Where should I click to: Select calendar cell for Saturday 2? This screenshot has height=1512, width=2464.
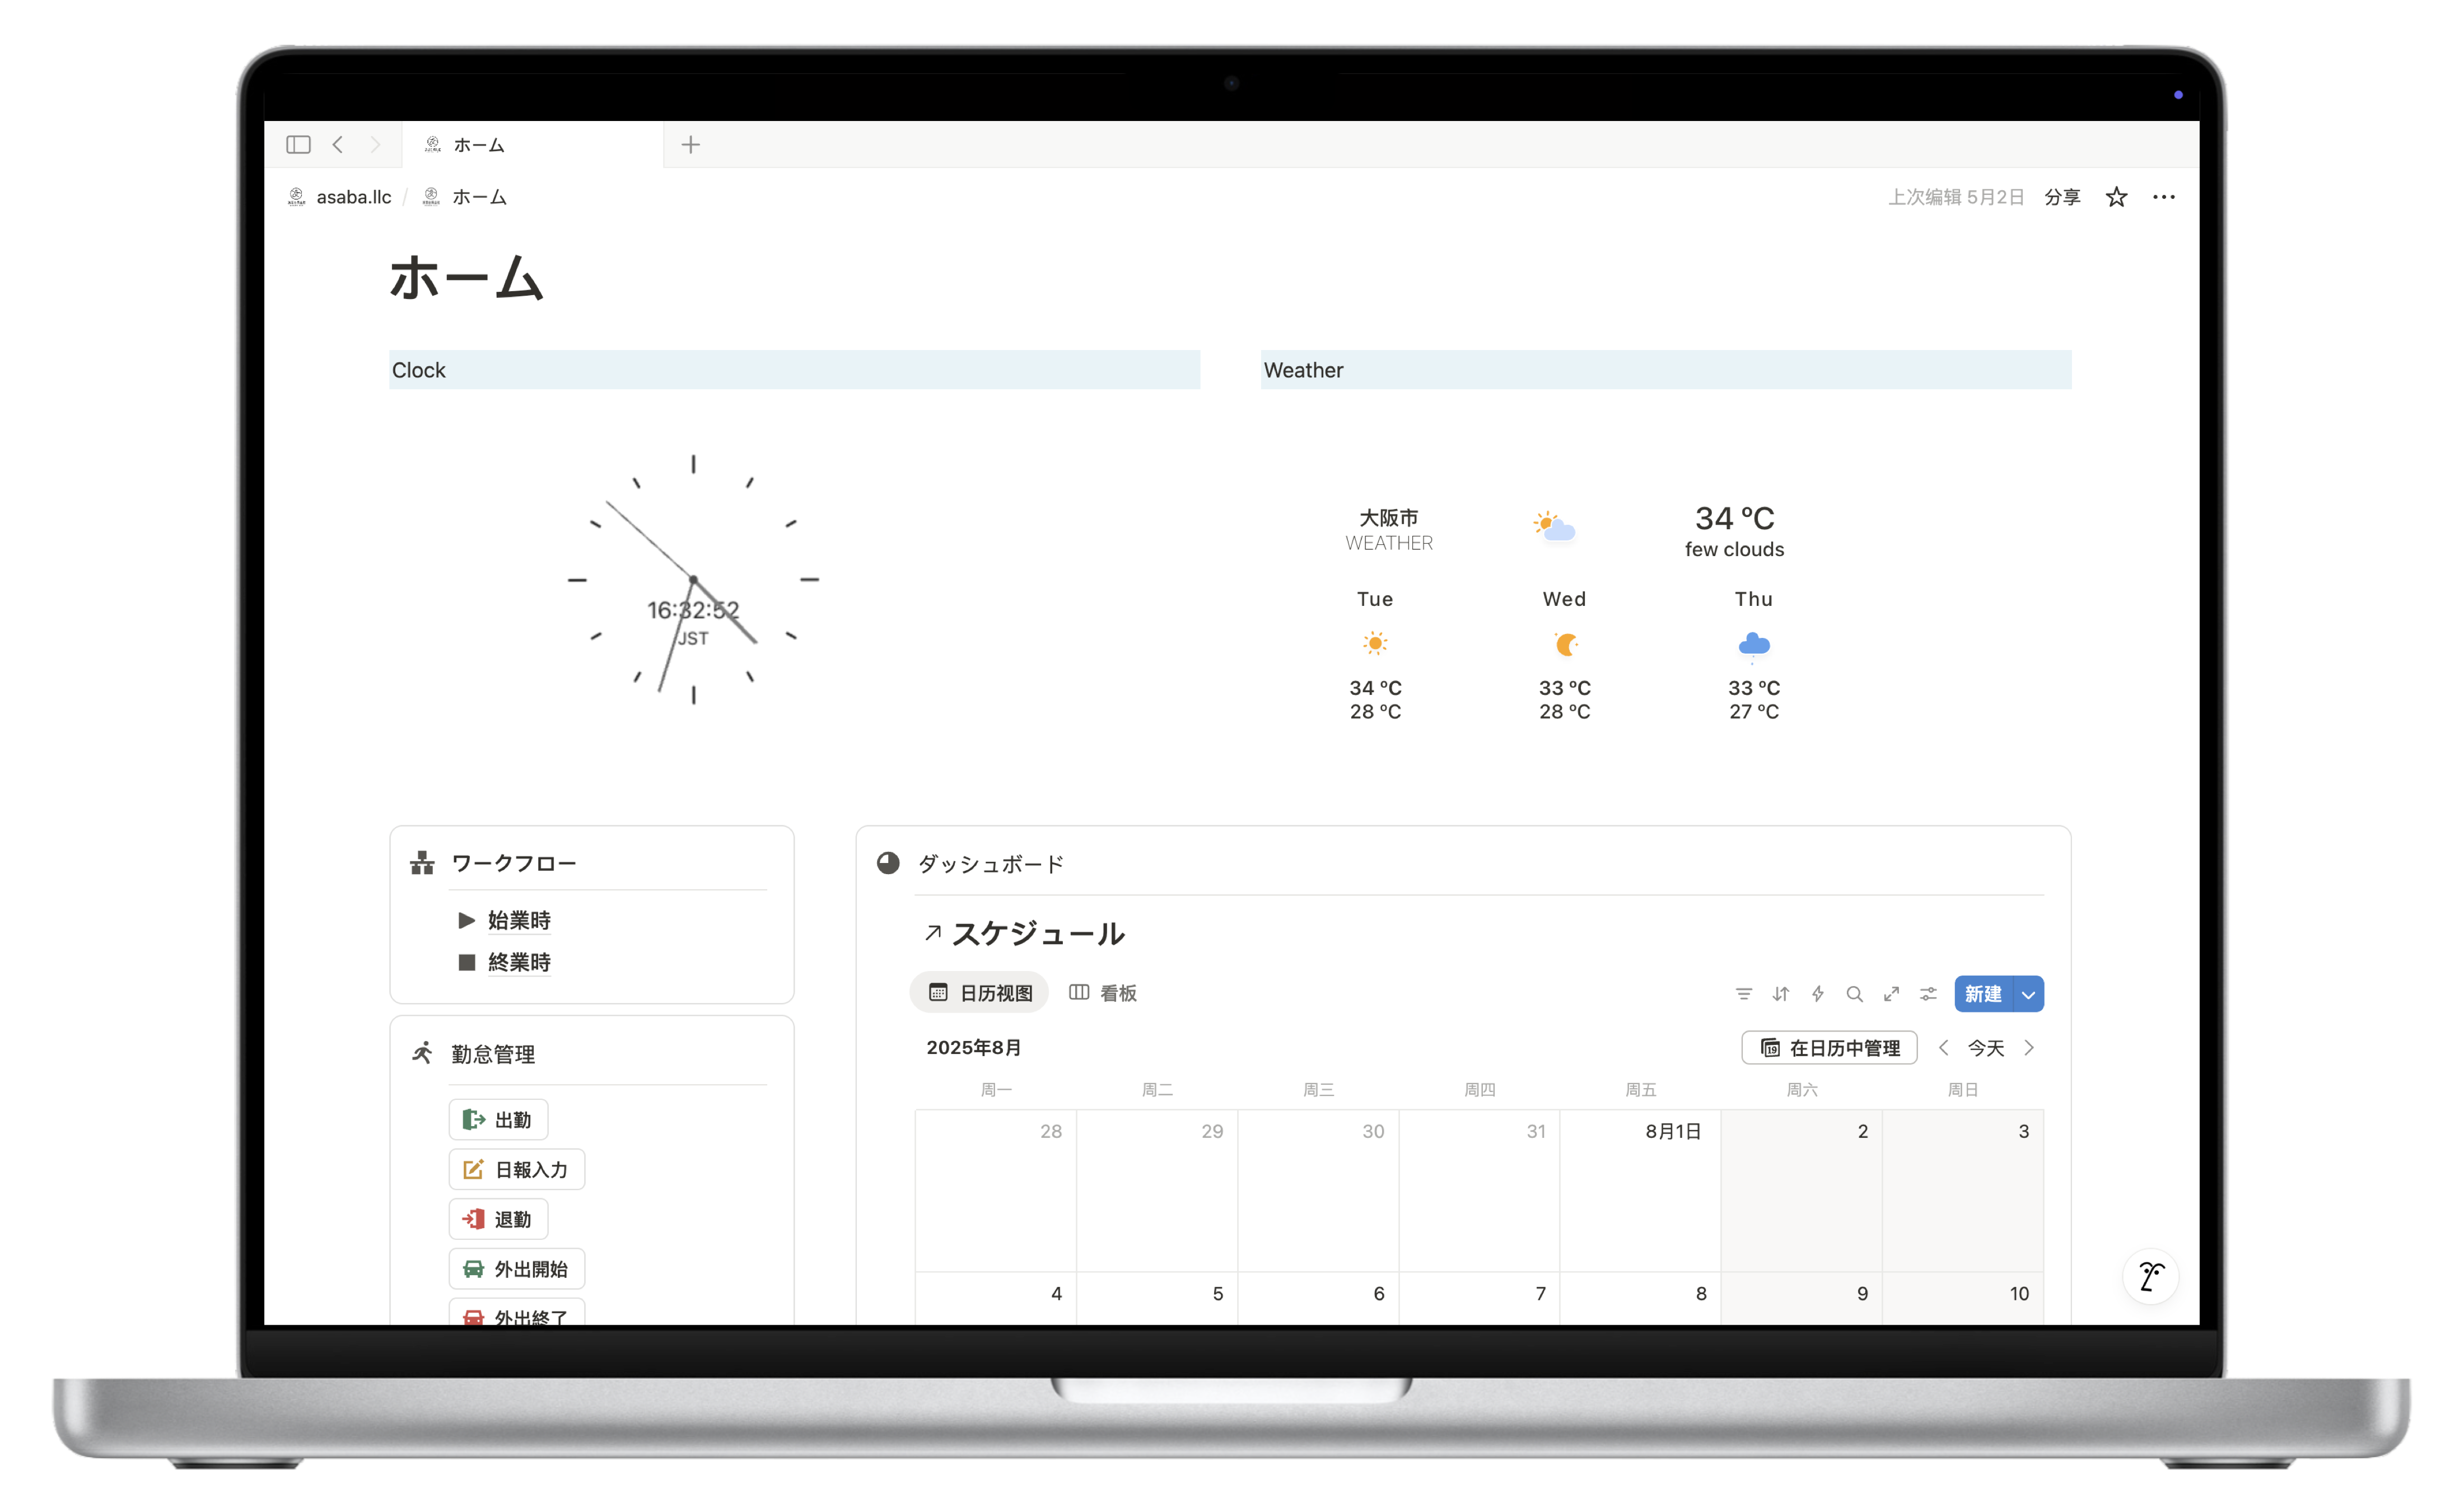coord(1802,1190)
